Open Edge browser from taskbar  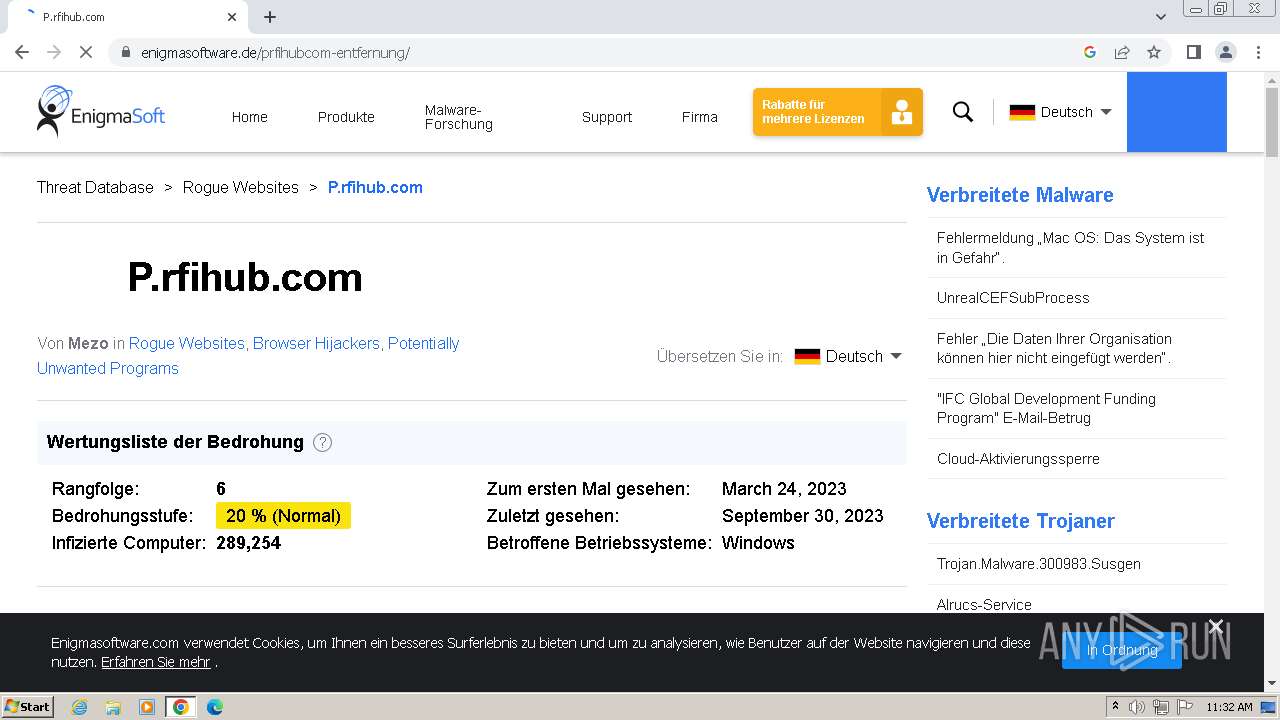214,707
